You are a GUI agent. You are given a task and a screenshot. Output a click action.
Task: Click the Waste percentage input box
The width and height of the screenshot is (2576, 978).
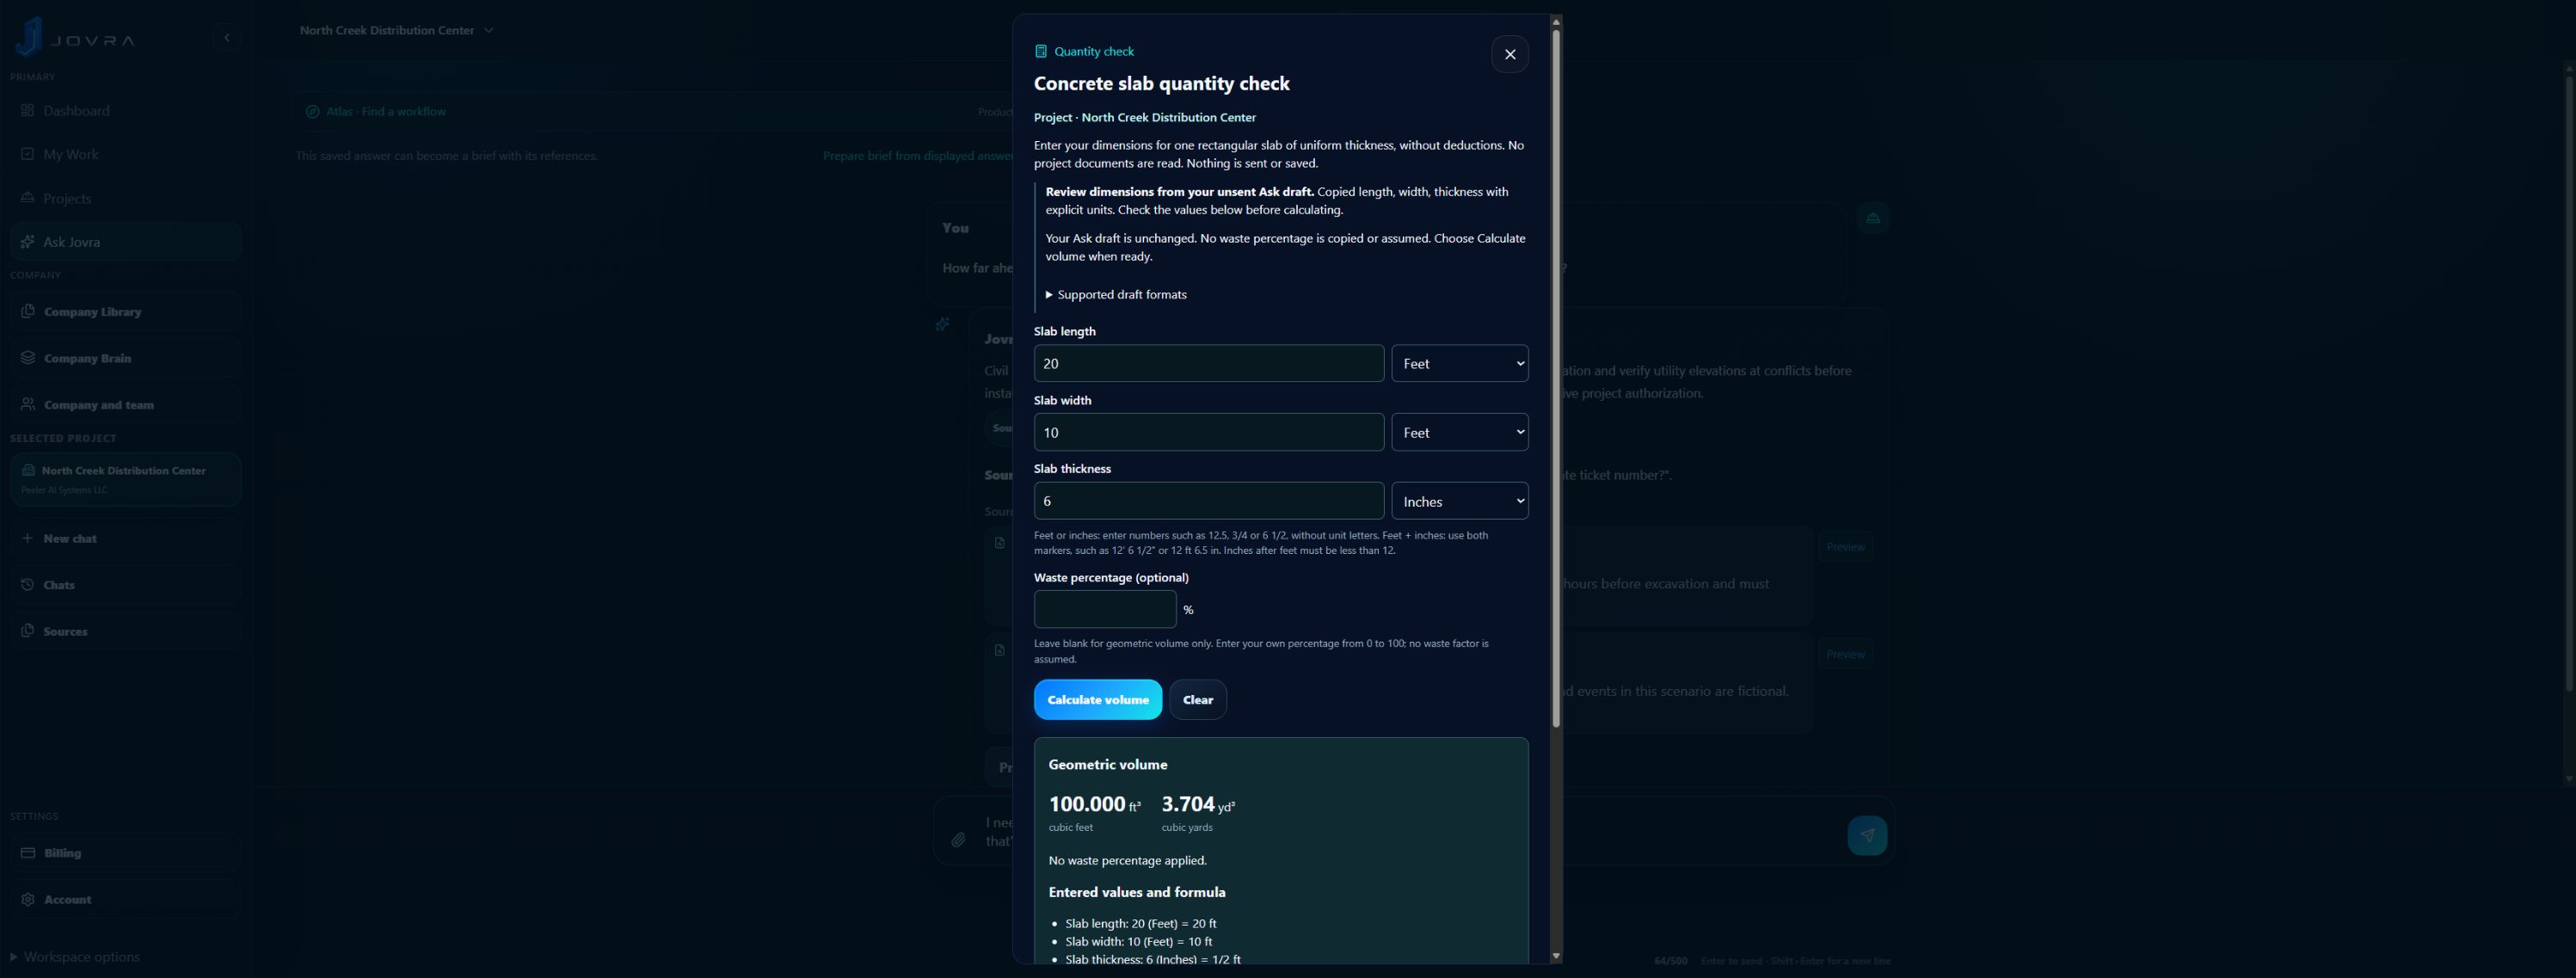point(1104,609)
